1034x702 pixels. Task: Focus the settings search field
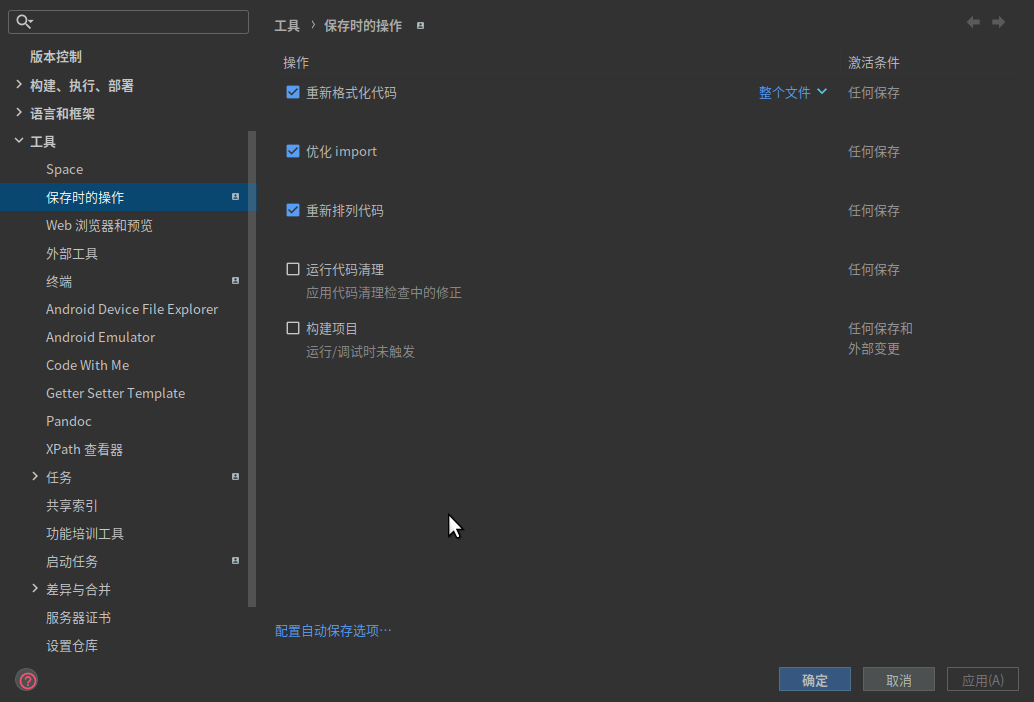point(129,22)
